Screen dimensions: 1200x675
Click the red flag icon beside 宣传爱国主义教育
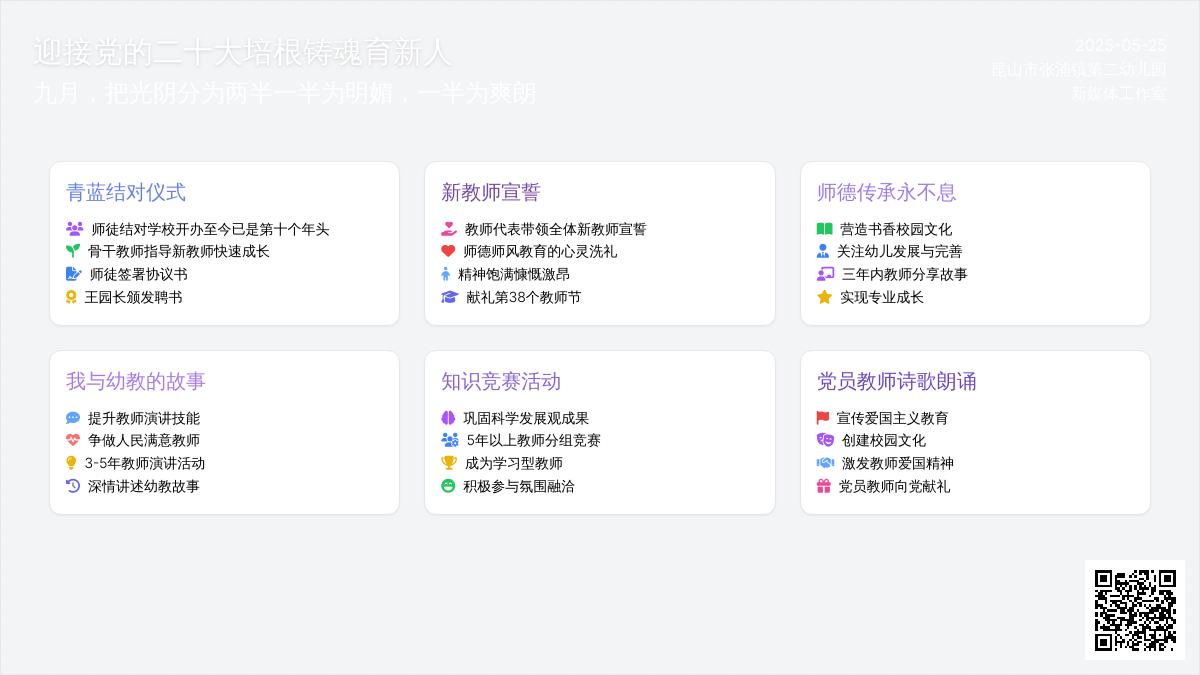tap(823, 418)
